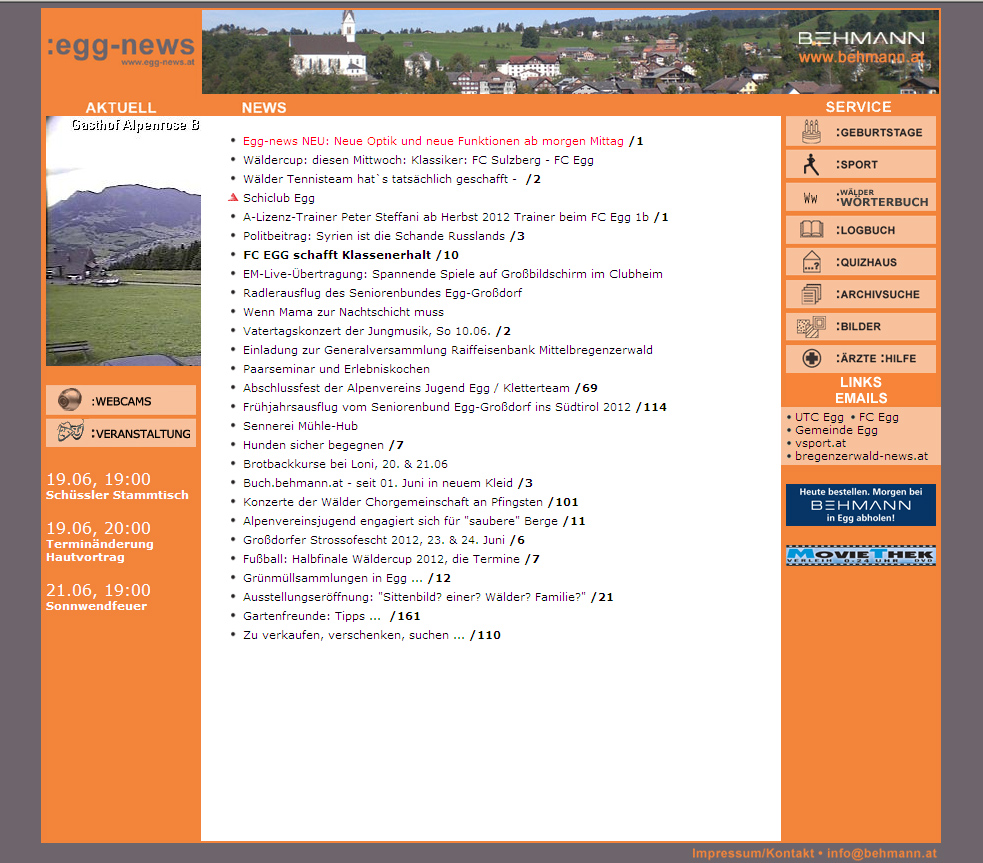The image size is (983, 863).
Task: Open the Schüssler Stammtisch event
Action: point(117,495)
